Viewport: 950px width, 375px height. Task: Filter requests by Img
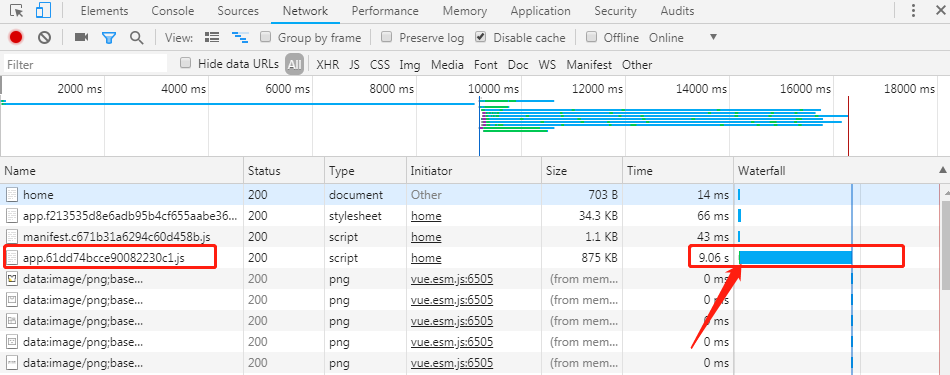coord(410,65)
